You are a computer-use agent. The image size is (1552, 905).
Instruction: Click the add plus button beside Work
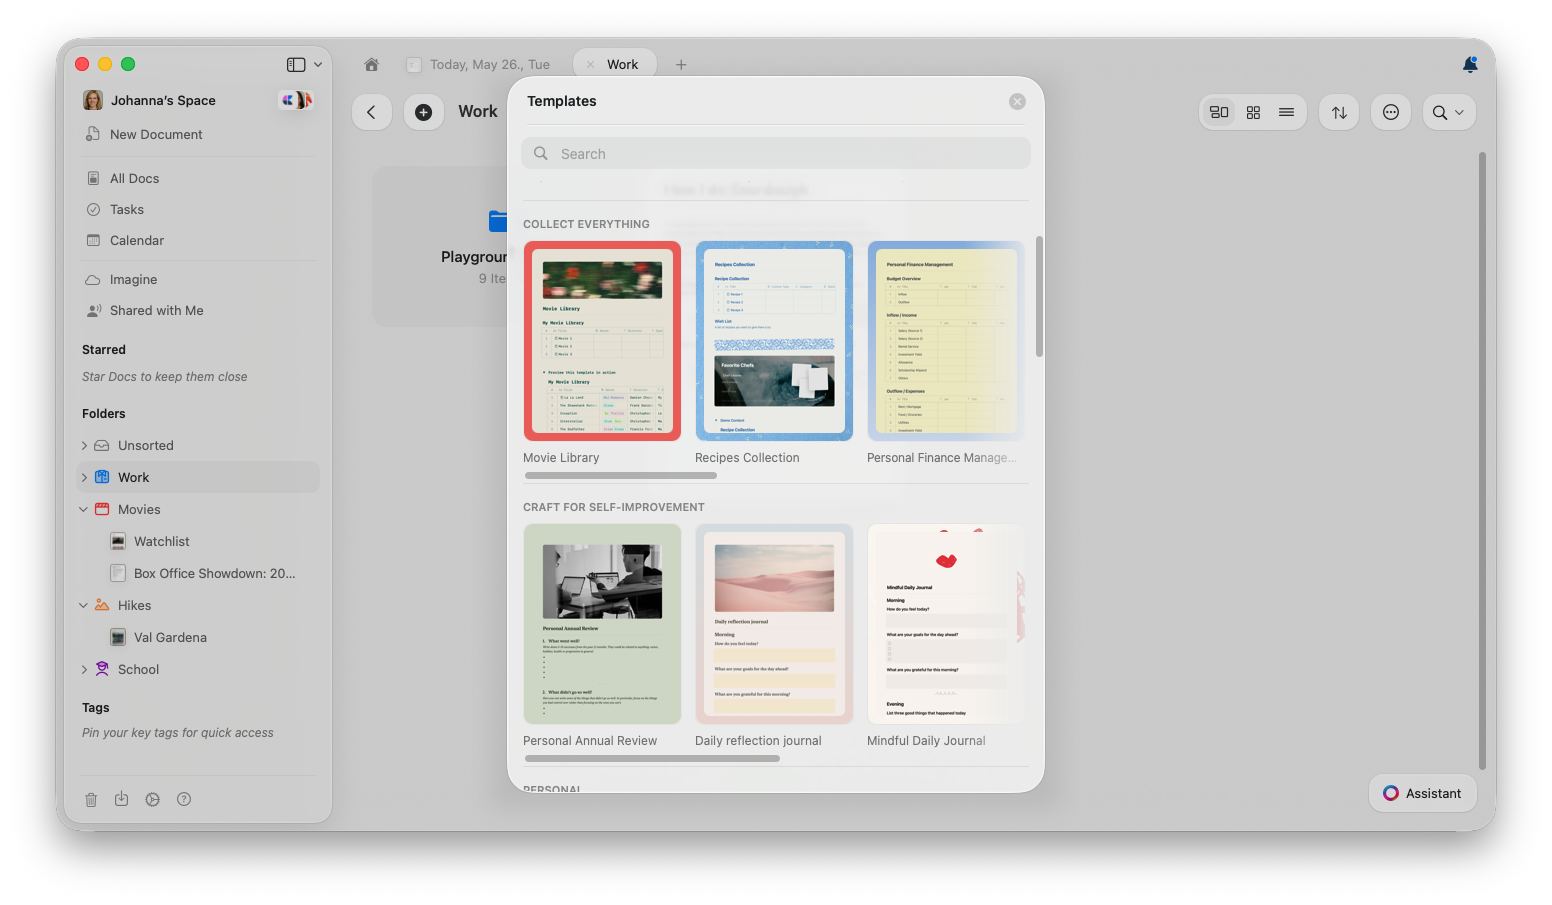423,112
